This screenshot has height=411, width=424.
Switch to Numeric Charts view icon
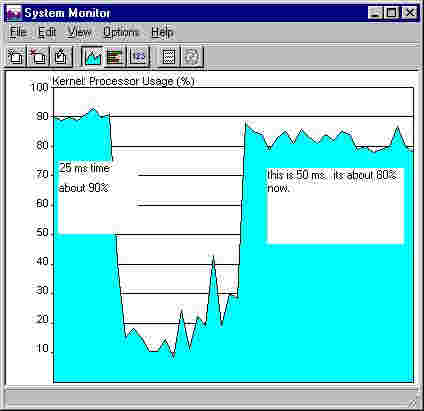click(138, 56)
